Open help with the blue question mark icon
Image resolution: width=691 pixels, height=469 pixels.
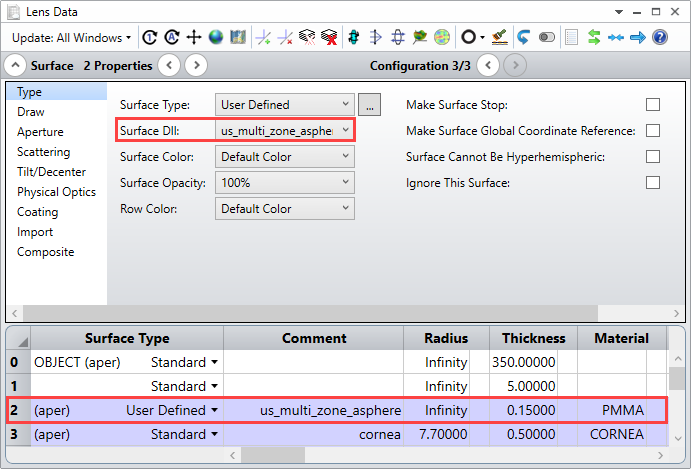(x=660, y=37)
